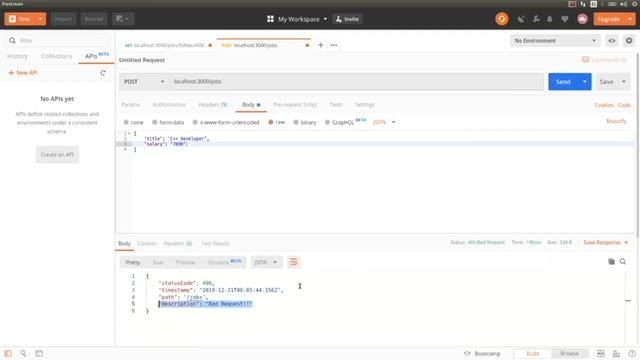
Task: Open the tab options ellipsis menu
Action: click(334, 45)
